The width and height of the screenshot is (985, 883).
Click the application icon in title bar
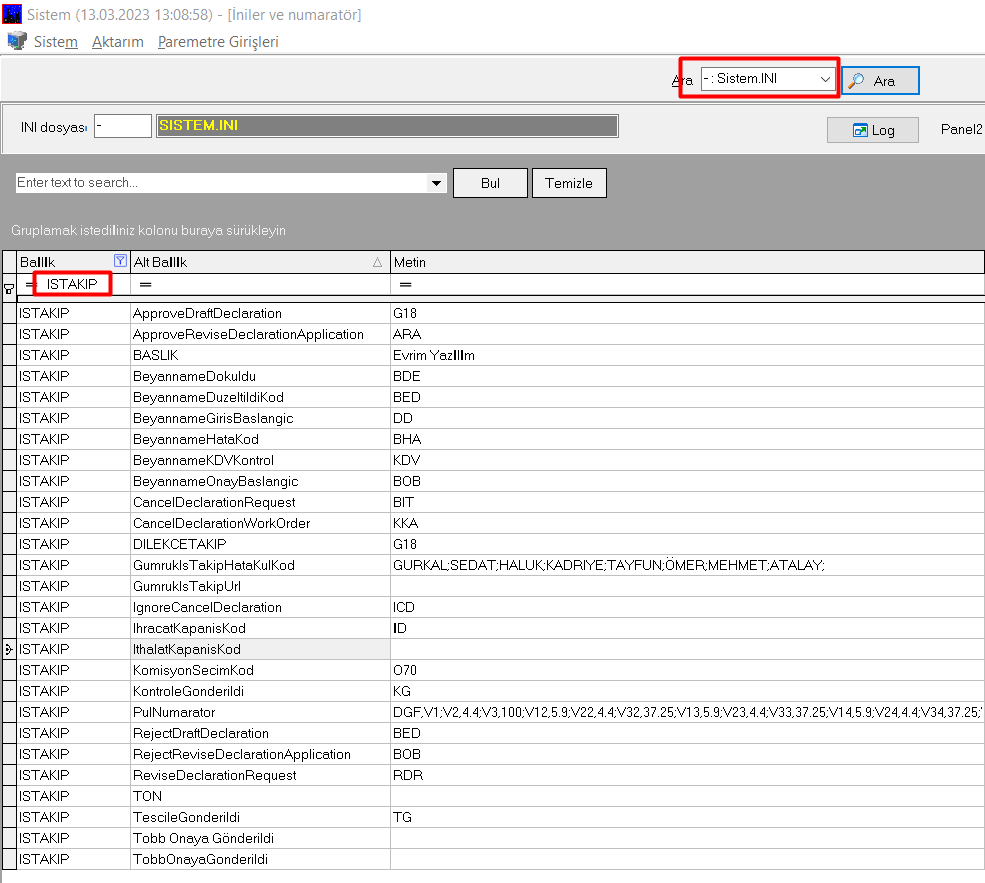pos(12,14)
